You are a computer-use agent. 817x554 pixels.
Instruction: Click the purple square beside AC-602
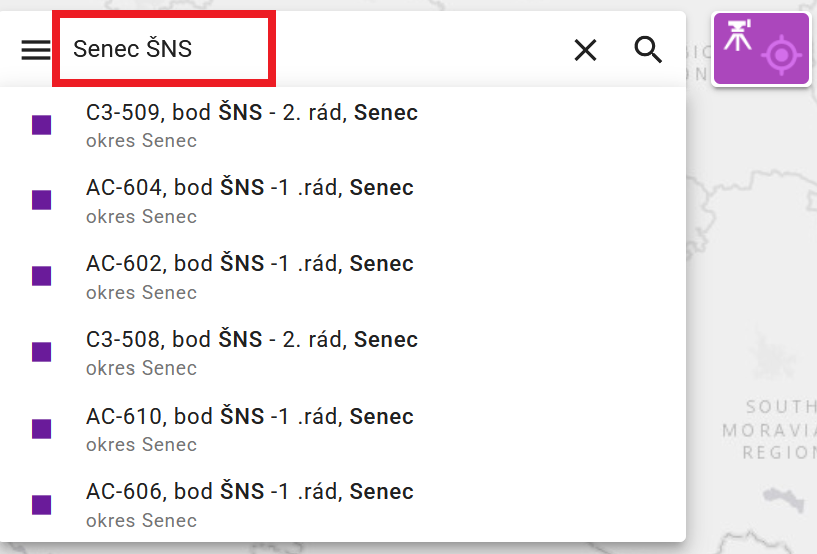coord(41,276)
